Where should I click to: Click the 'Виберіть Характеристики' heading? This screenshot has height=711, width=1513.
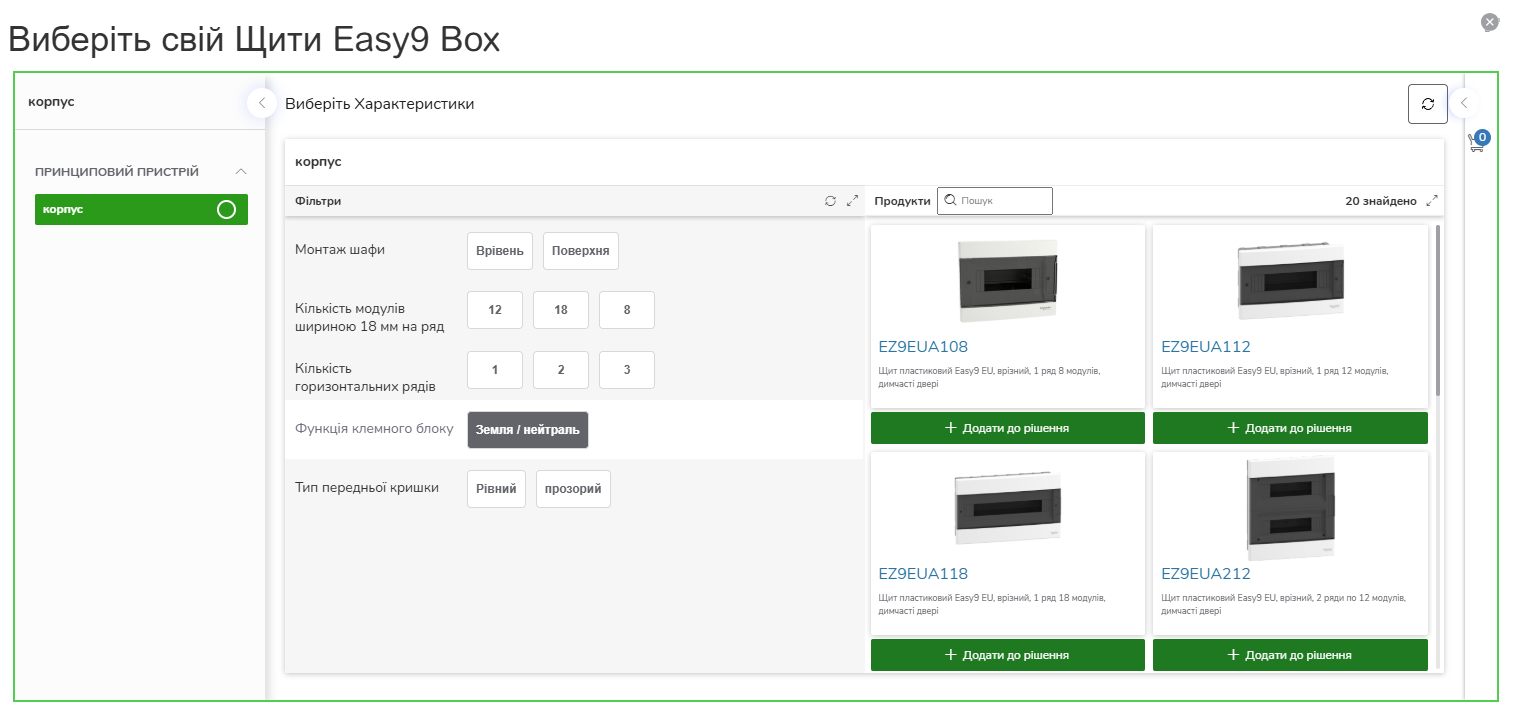click(x=380, y=104)
